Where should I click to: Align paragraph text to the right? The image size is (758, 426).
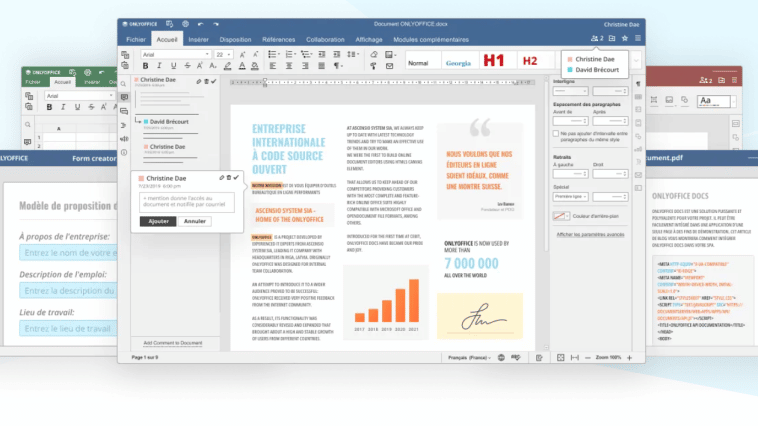pos(305,66)
